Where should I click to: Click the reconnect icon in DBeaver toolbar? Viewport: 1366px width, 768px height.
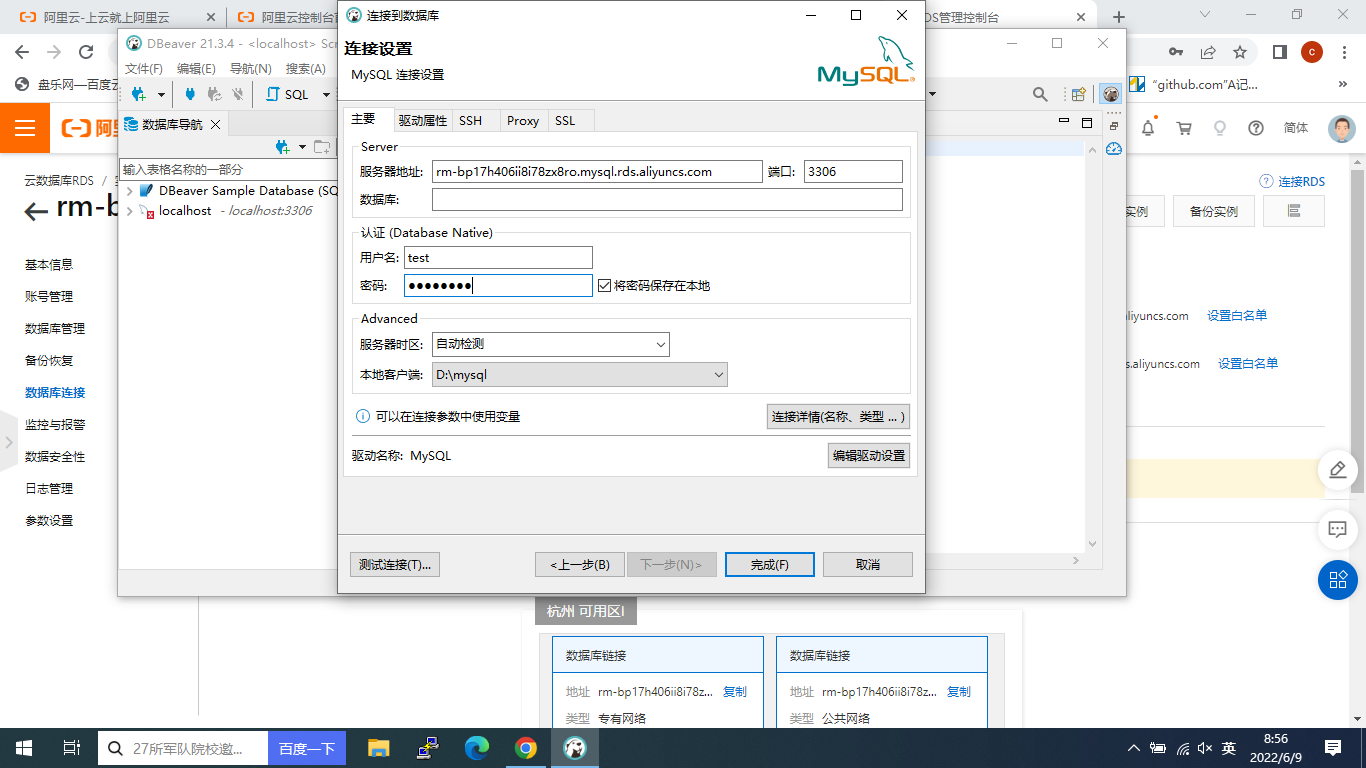[213, 94]
